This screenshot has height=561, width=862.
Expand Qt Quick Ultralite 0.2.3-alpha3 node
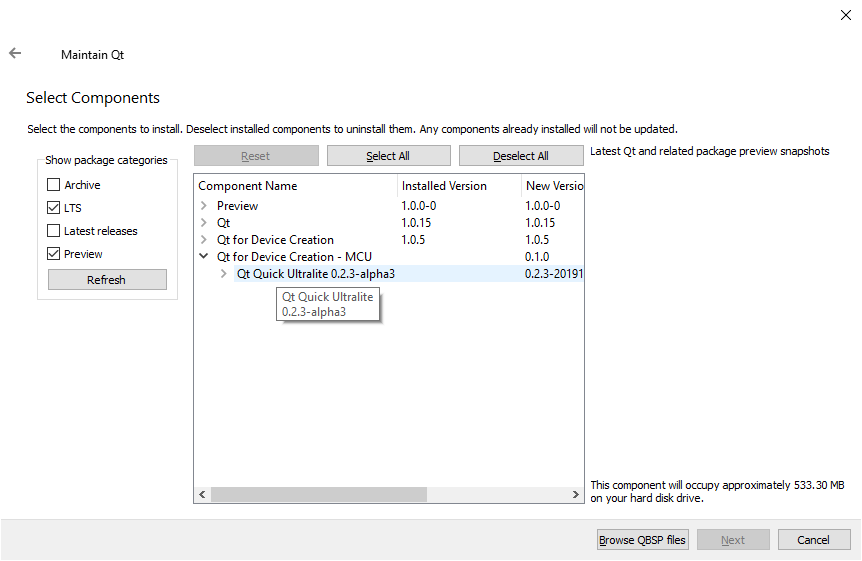(223, 273)
